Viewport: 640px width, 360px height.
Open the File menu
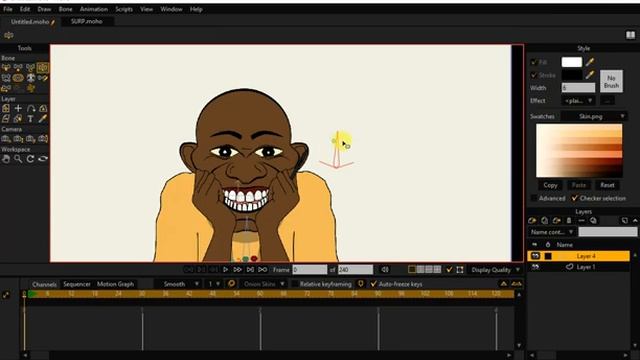[x=8, y=9]
